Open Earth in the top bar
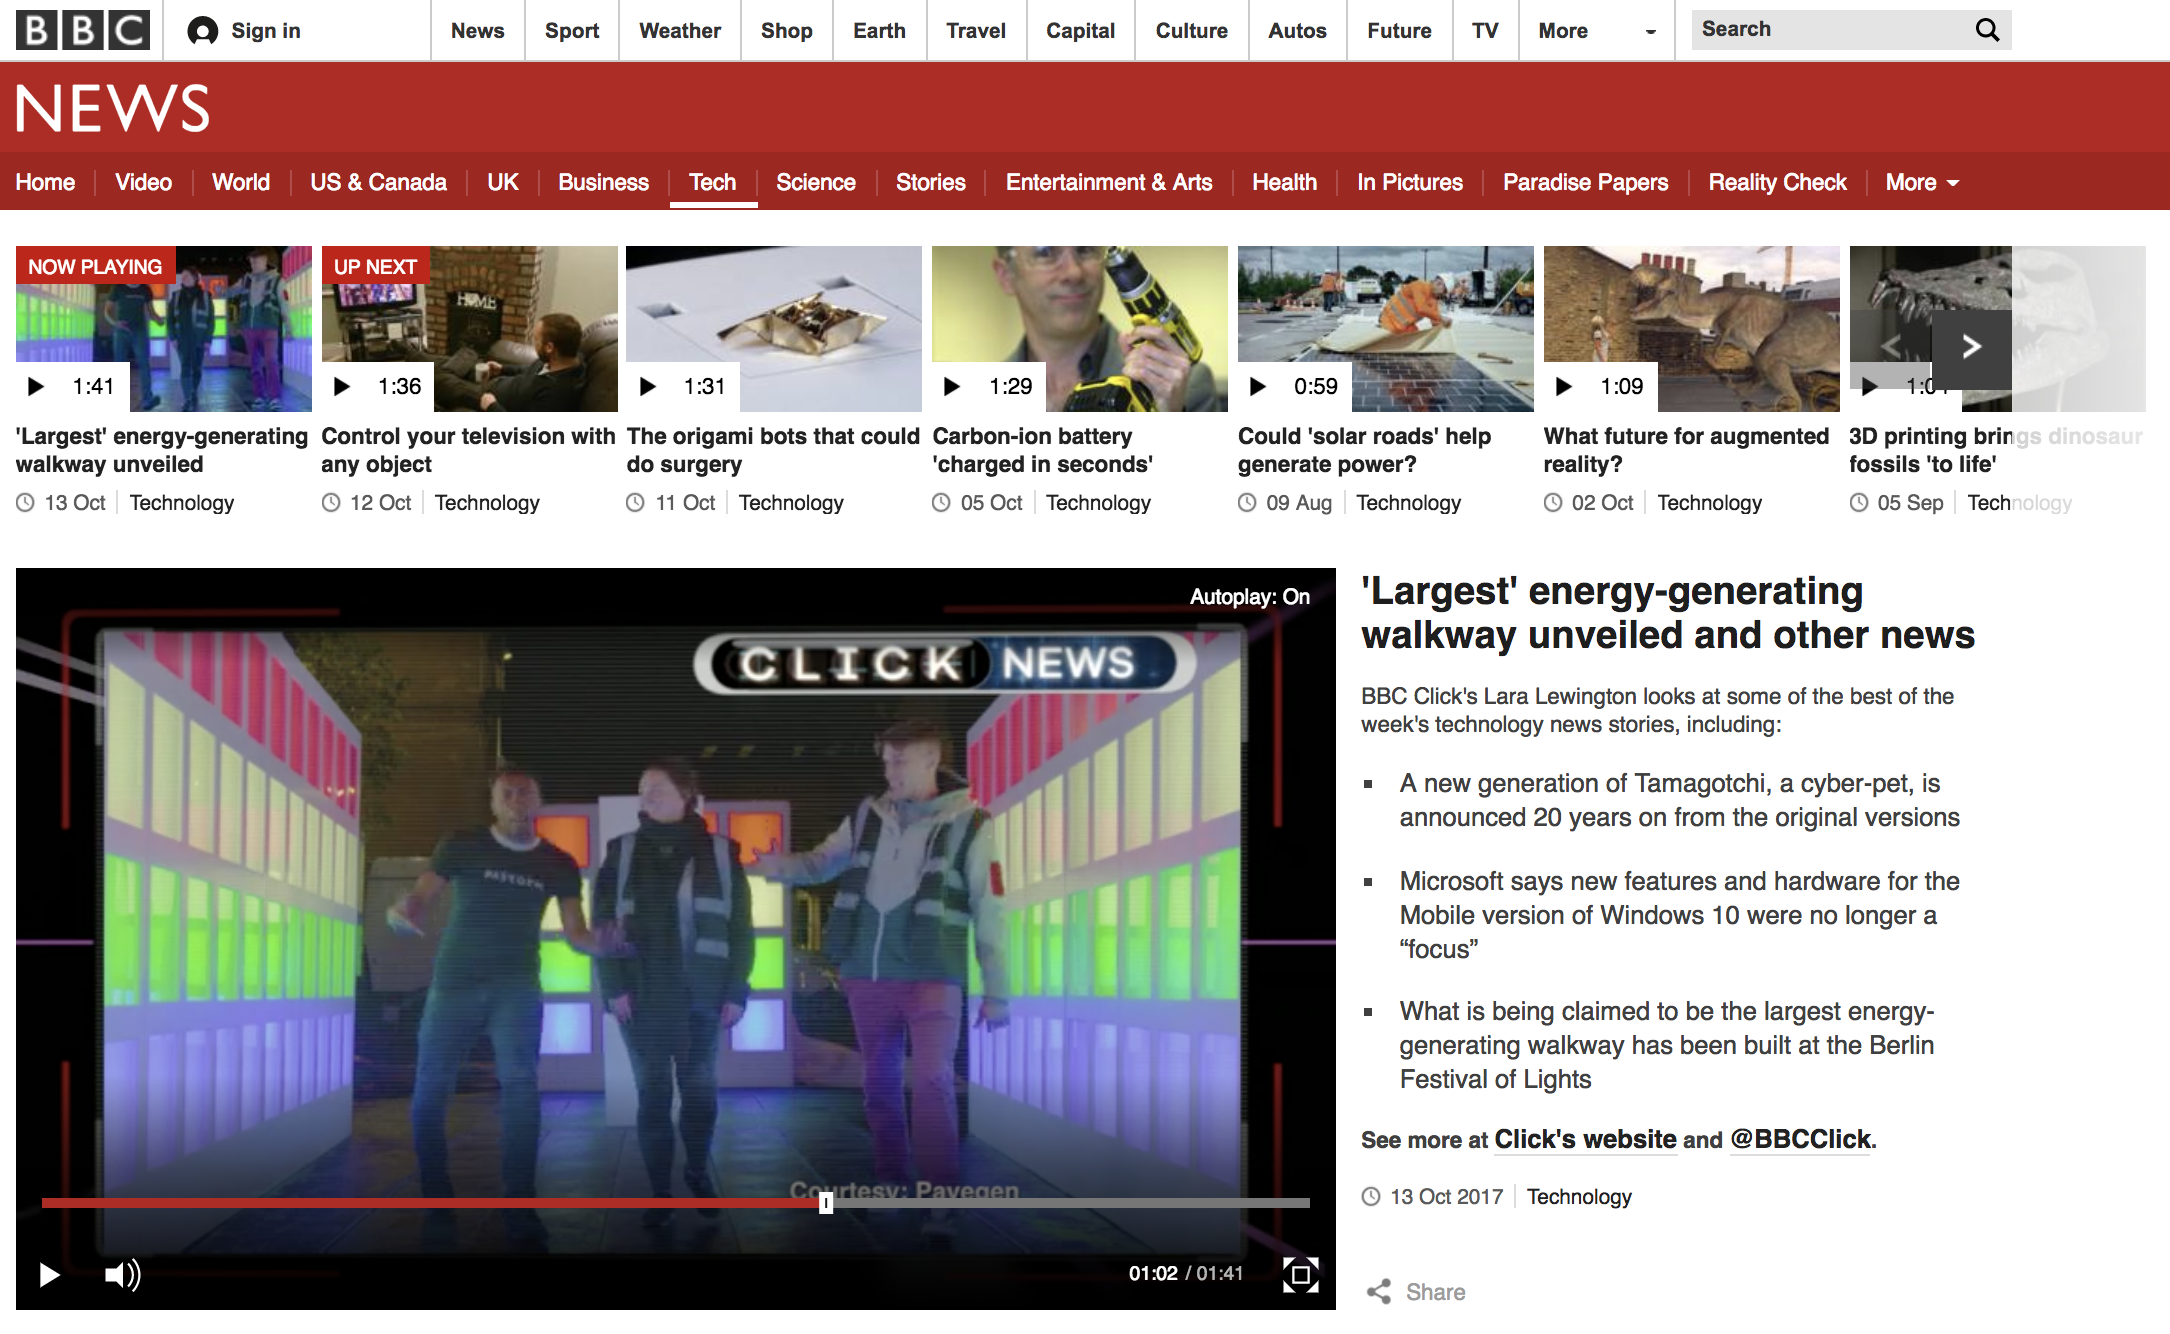Viewport: 2170px width, 1334px height. point(880,31)
